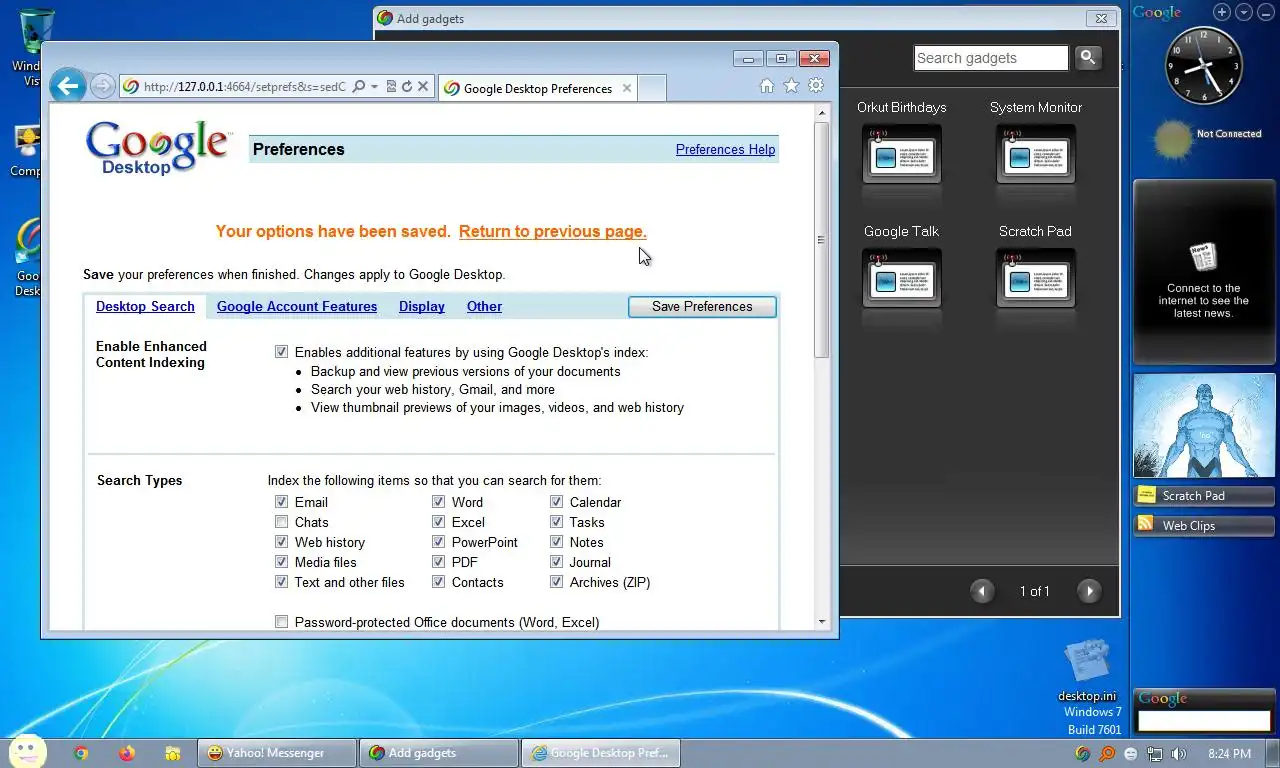
Task: Toggle the Tasks checkbox
Action: click(x=556, y=522)
